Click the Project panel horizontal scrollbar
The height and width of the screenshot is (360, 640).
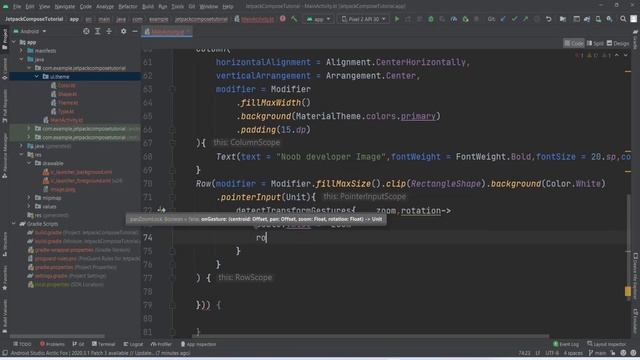click(57, 336)
